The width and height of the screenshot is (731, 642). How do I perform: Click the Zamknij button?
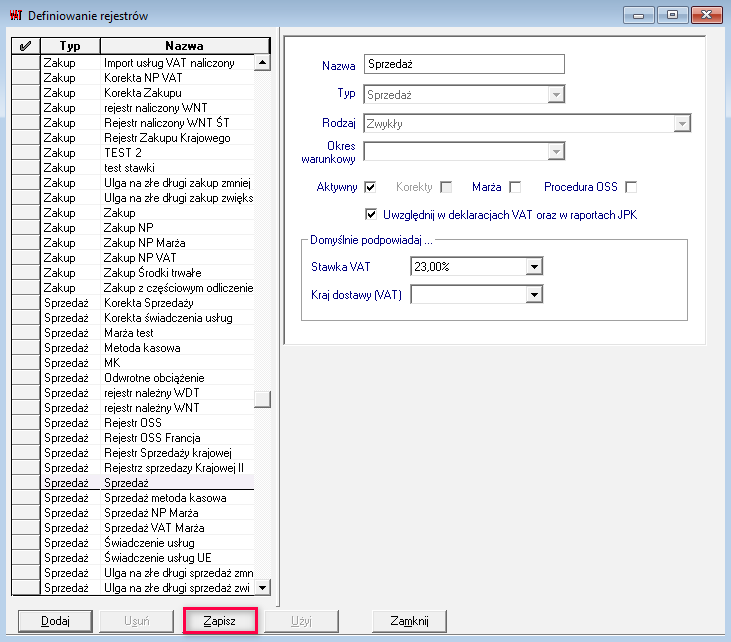[409, 621]
